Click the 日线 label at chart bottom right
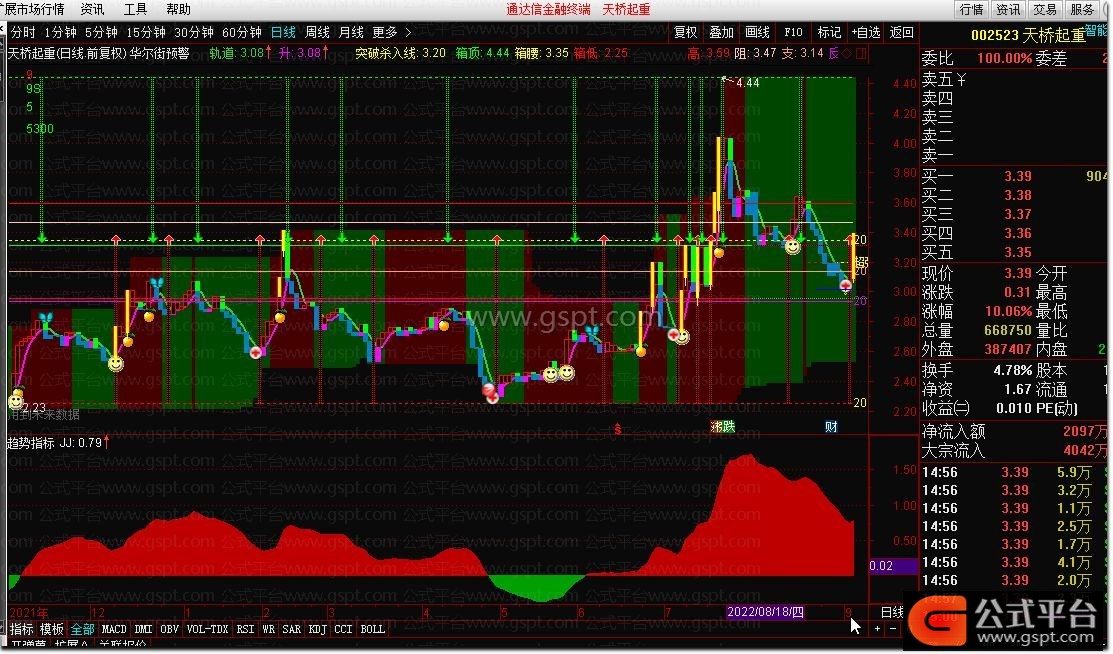 [x=892, y=612]
